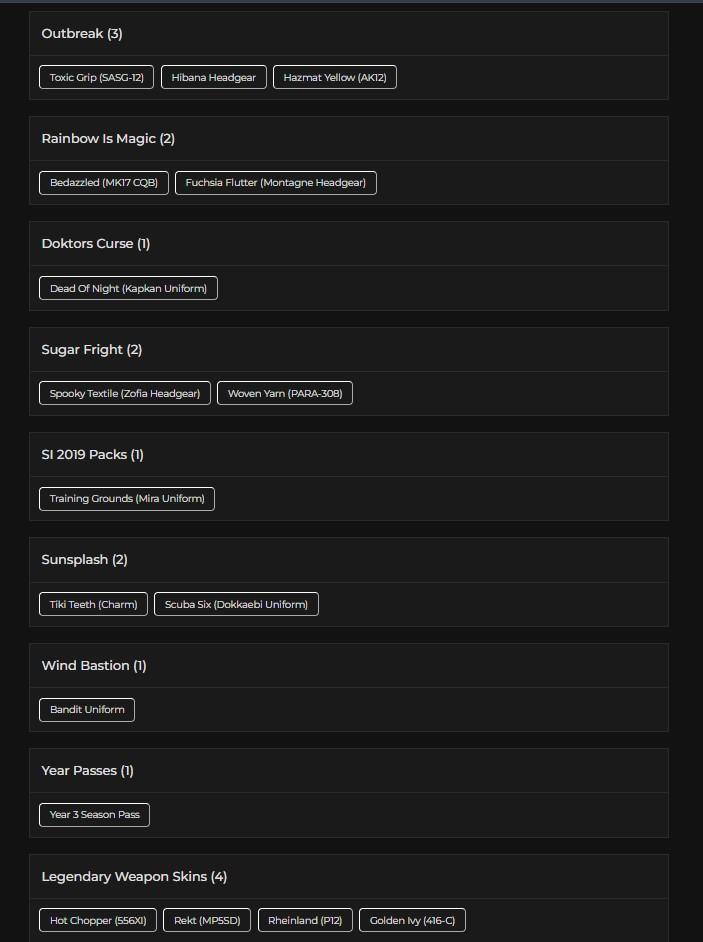This screenshot has height=942, width=703.
Task: Click Fuchsia Flutter (Montagne Headgear) tag
Action: pos(275,183)
